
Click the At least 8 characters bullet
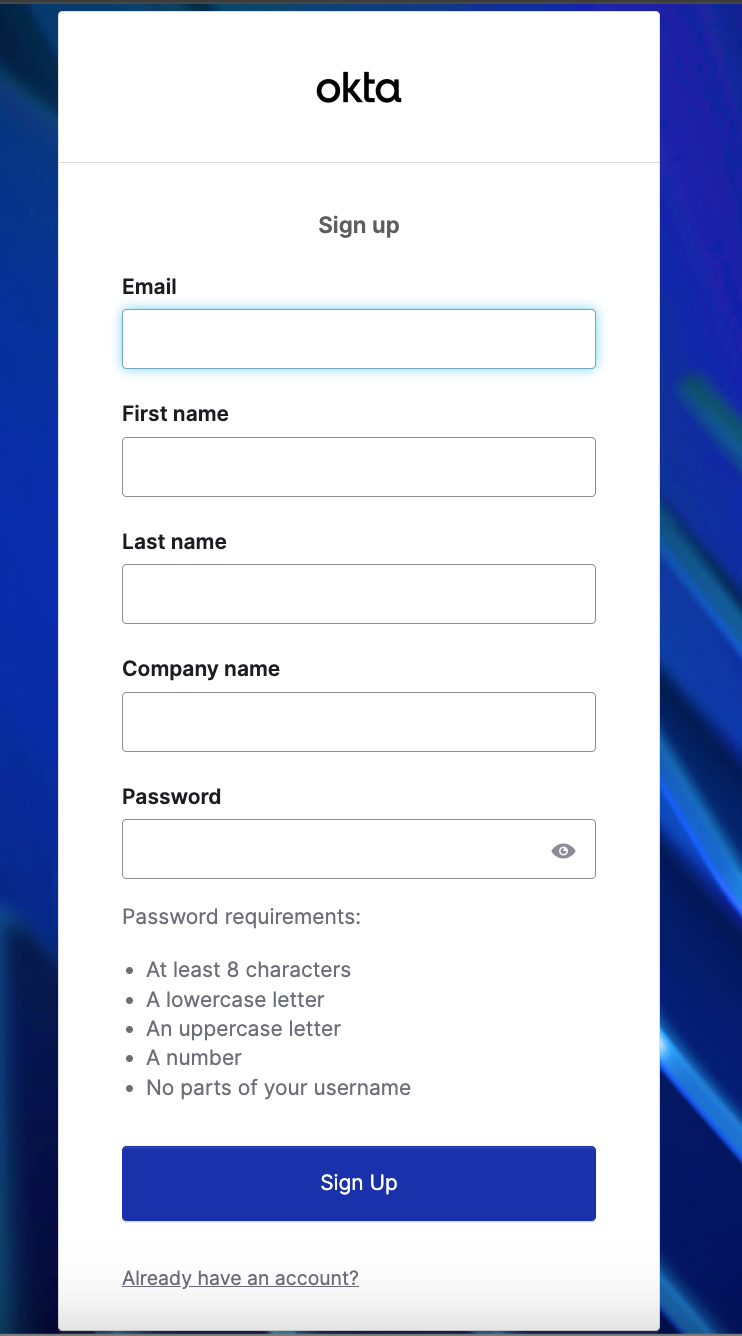pos(249,969)
